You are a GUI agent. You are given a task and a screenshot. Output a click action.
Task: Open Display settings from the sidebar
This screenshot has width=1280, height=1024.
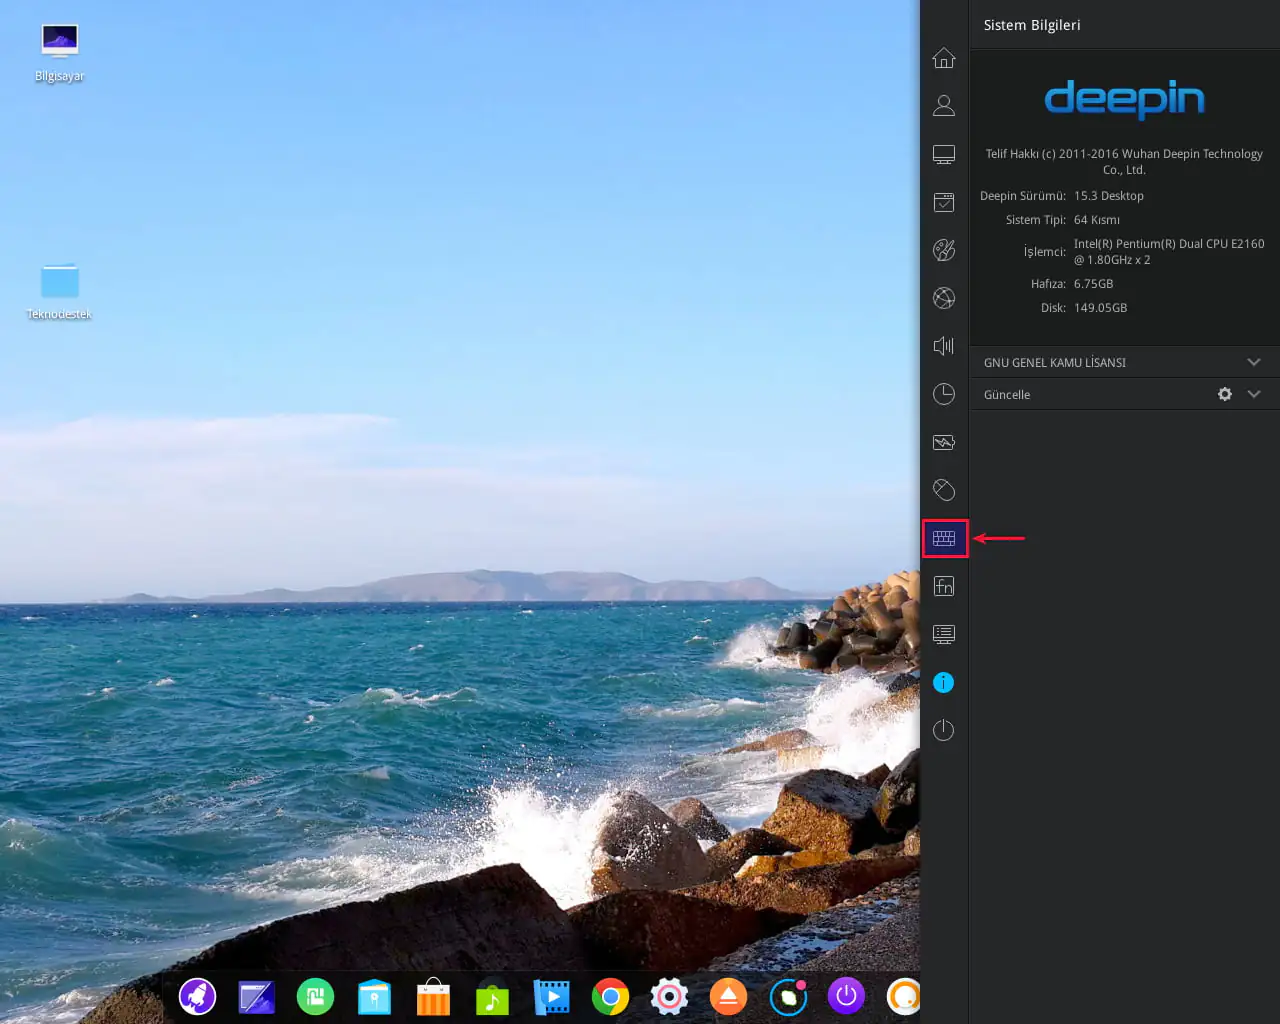pyautogui.click(x=943, y=153)
